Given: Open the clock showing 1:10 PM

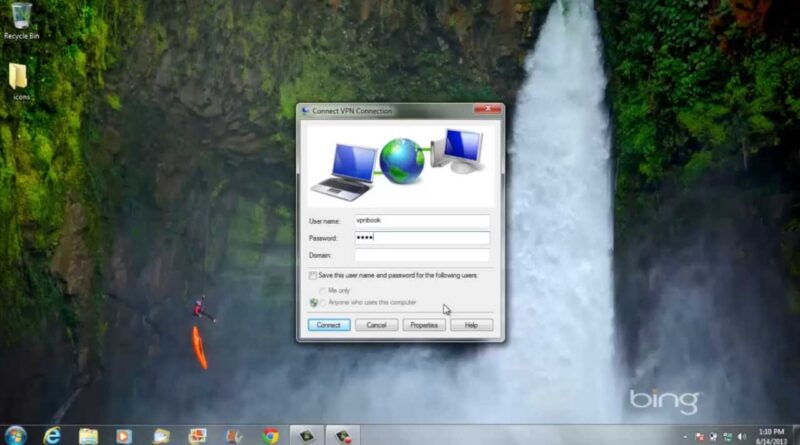Looking at the screenshot, I should [771, 436].
